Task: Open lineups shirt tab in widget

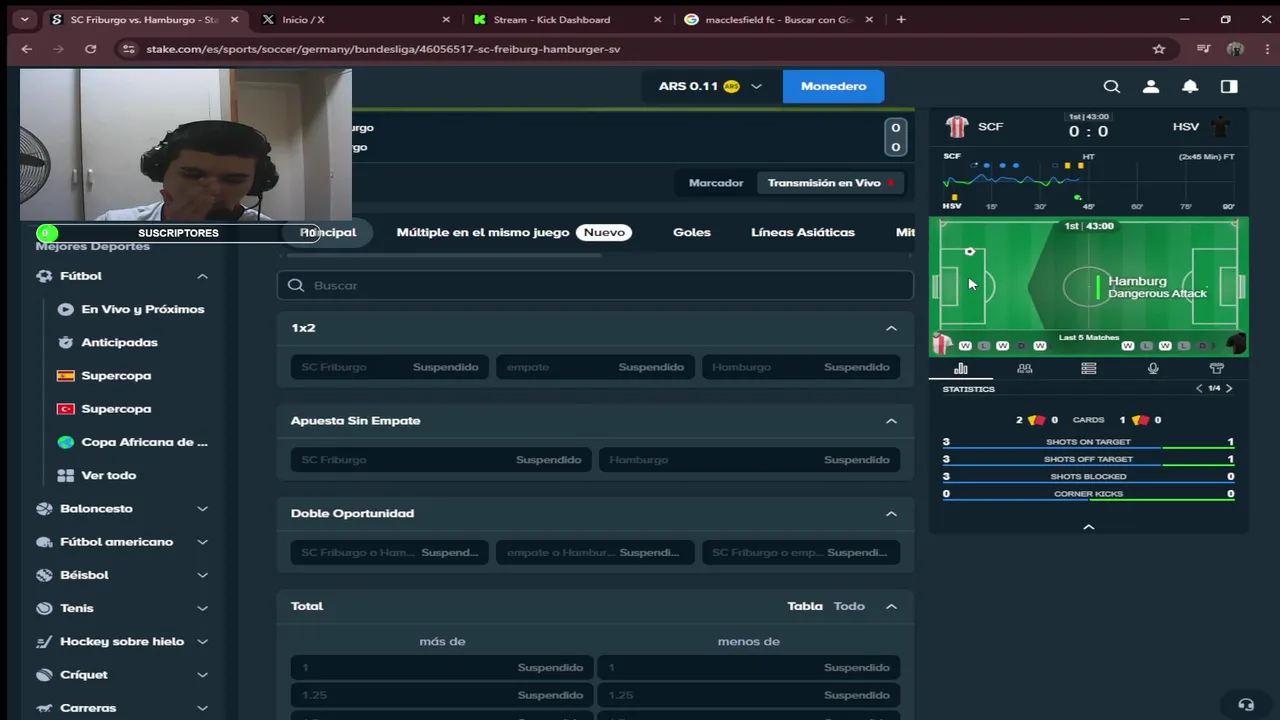Action: [x=1217, y=369]
